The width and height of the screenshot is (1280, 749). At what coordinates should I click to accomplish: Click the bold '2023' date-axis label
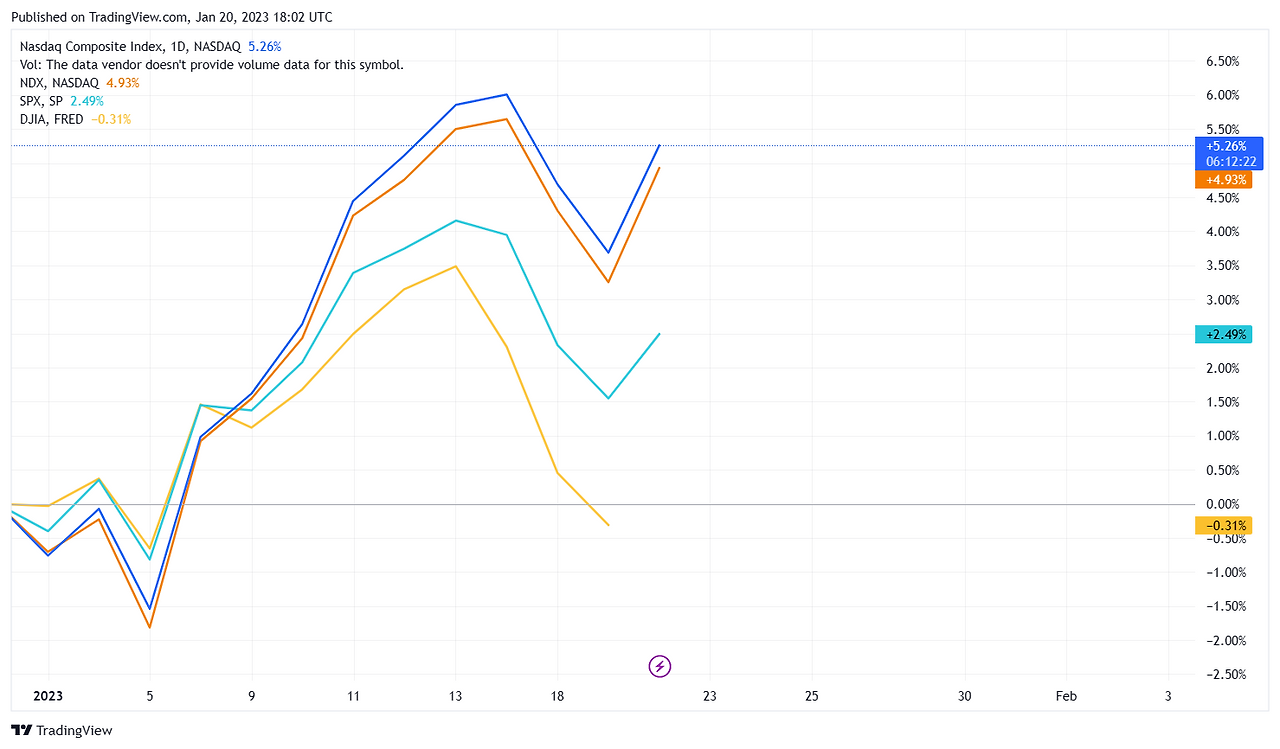(x=48, y=696)
